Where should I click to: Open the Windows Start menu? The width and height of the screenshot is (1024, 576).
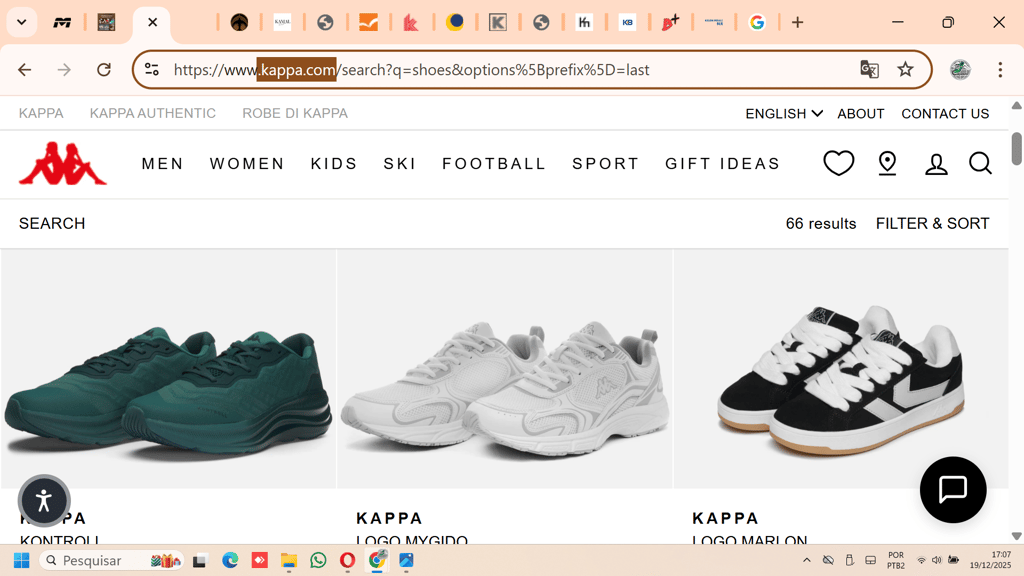[22, 560]
